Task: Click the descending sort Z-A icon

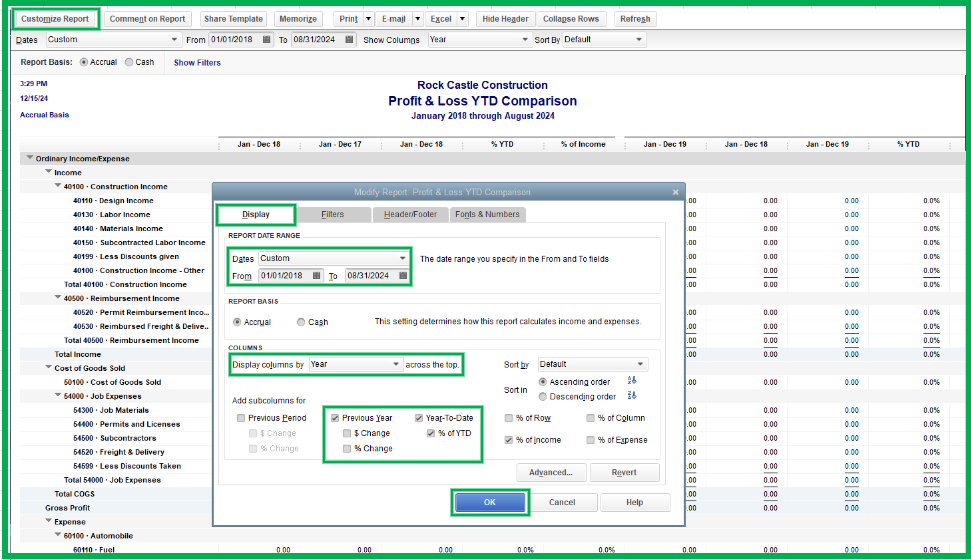Action: [x=632, y=395]
